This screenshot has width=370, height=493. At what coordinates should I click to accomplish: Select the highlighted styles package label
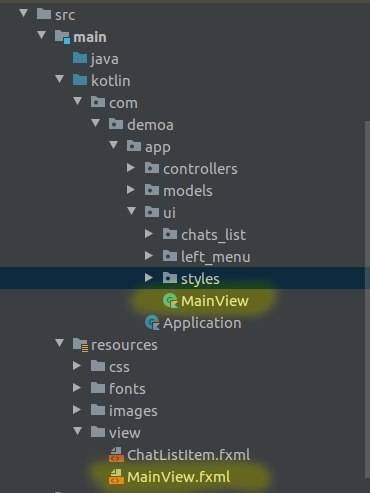click(200, 279)
